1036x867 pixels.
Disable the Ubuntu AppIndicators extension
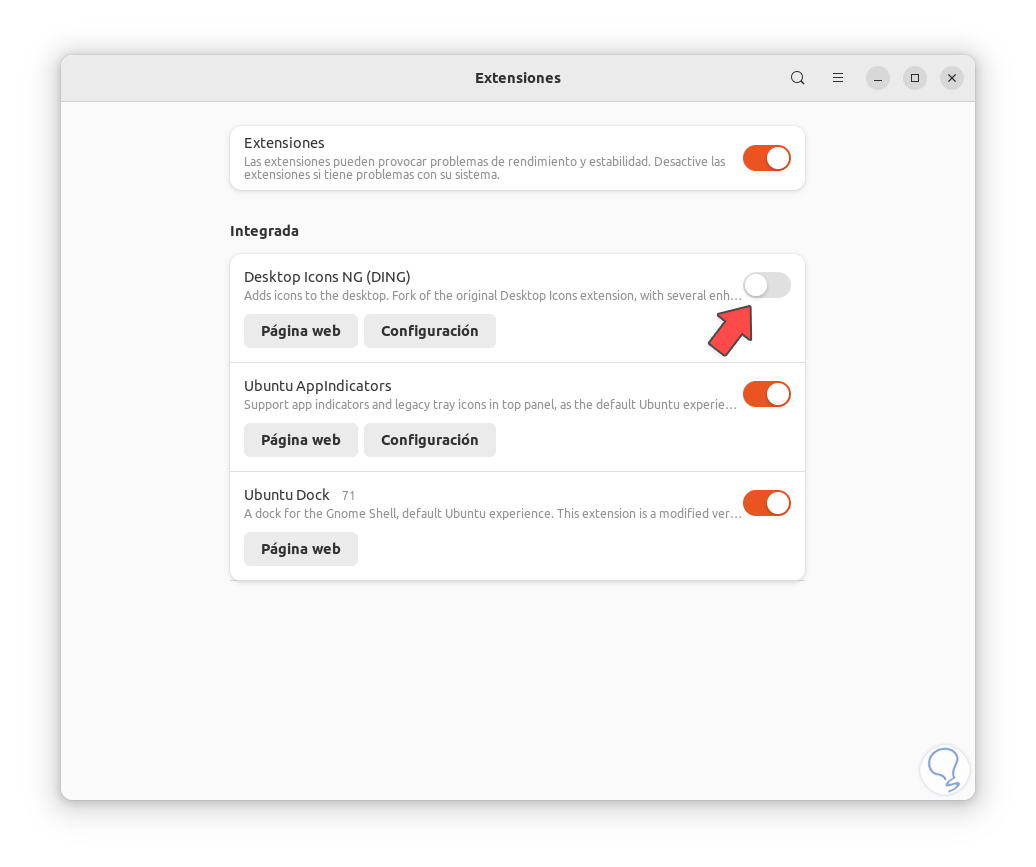click(x=766, y=394)
